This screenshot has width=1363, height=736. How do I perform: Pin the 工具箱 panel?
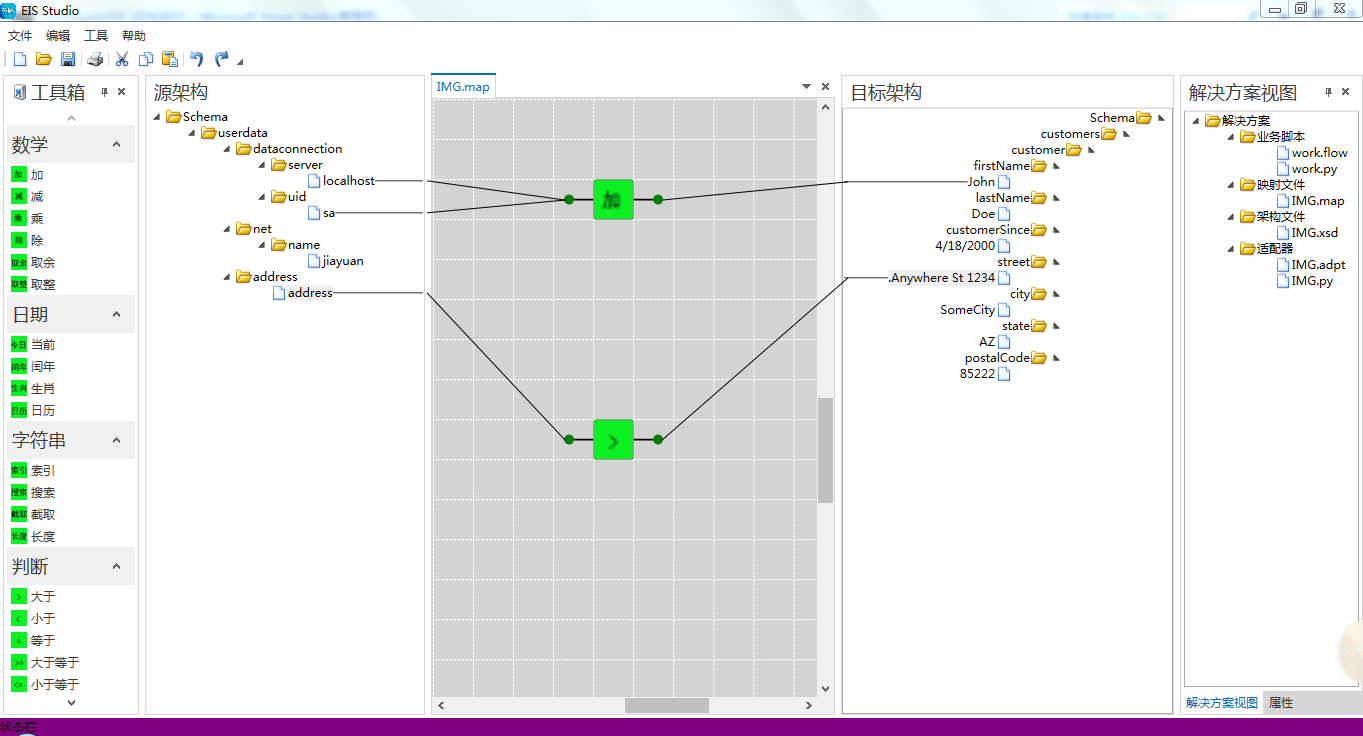tap(104, 92)
